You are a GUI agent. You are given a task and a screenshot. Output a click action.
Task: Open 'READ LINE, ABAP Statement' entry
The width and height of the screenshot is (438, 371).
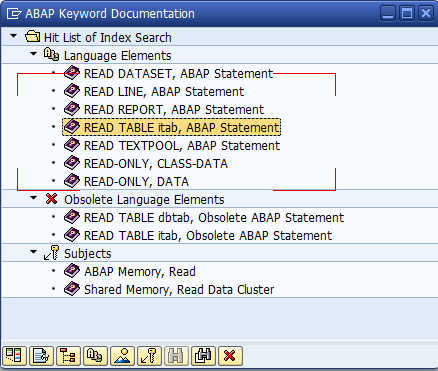click(164, 92)
